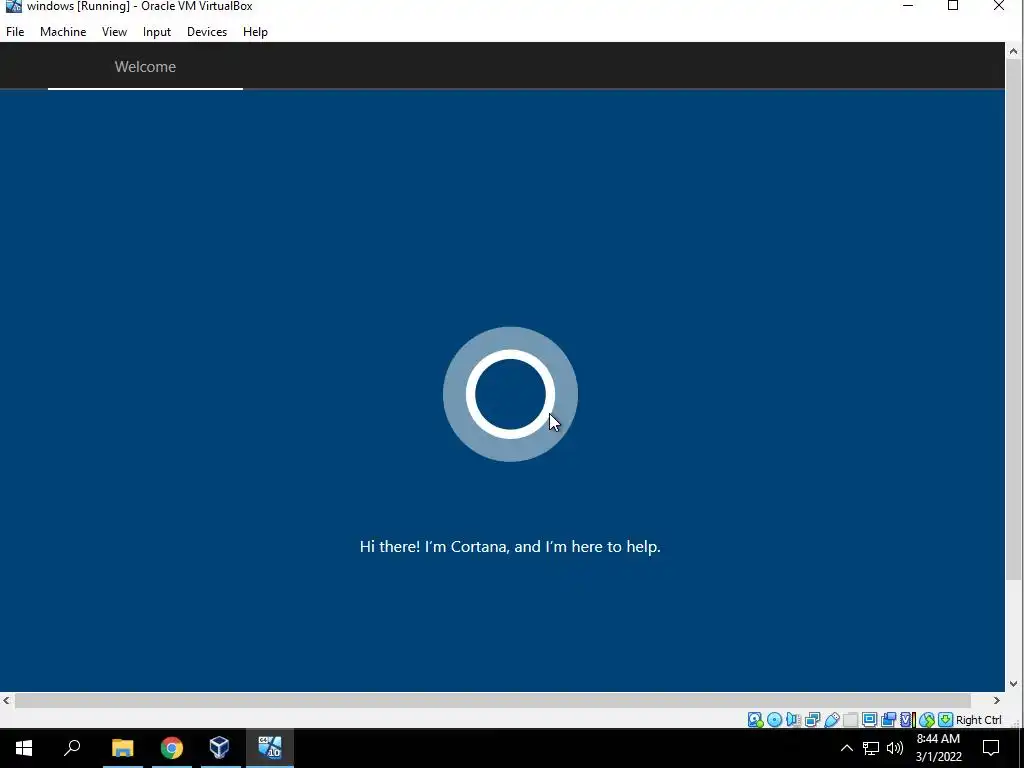1024x768 pixels.
Task: Select the running Windows VM taskbar icon
Action: pos(270,748)
